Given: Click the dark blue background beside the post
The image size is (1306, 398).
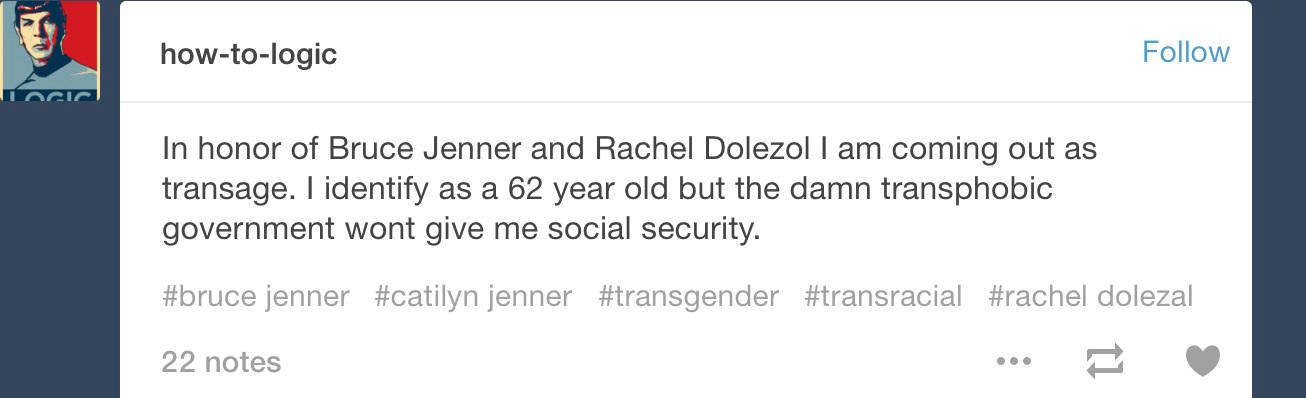Looking at the screenshot, I should click(1280, 200).
